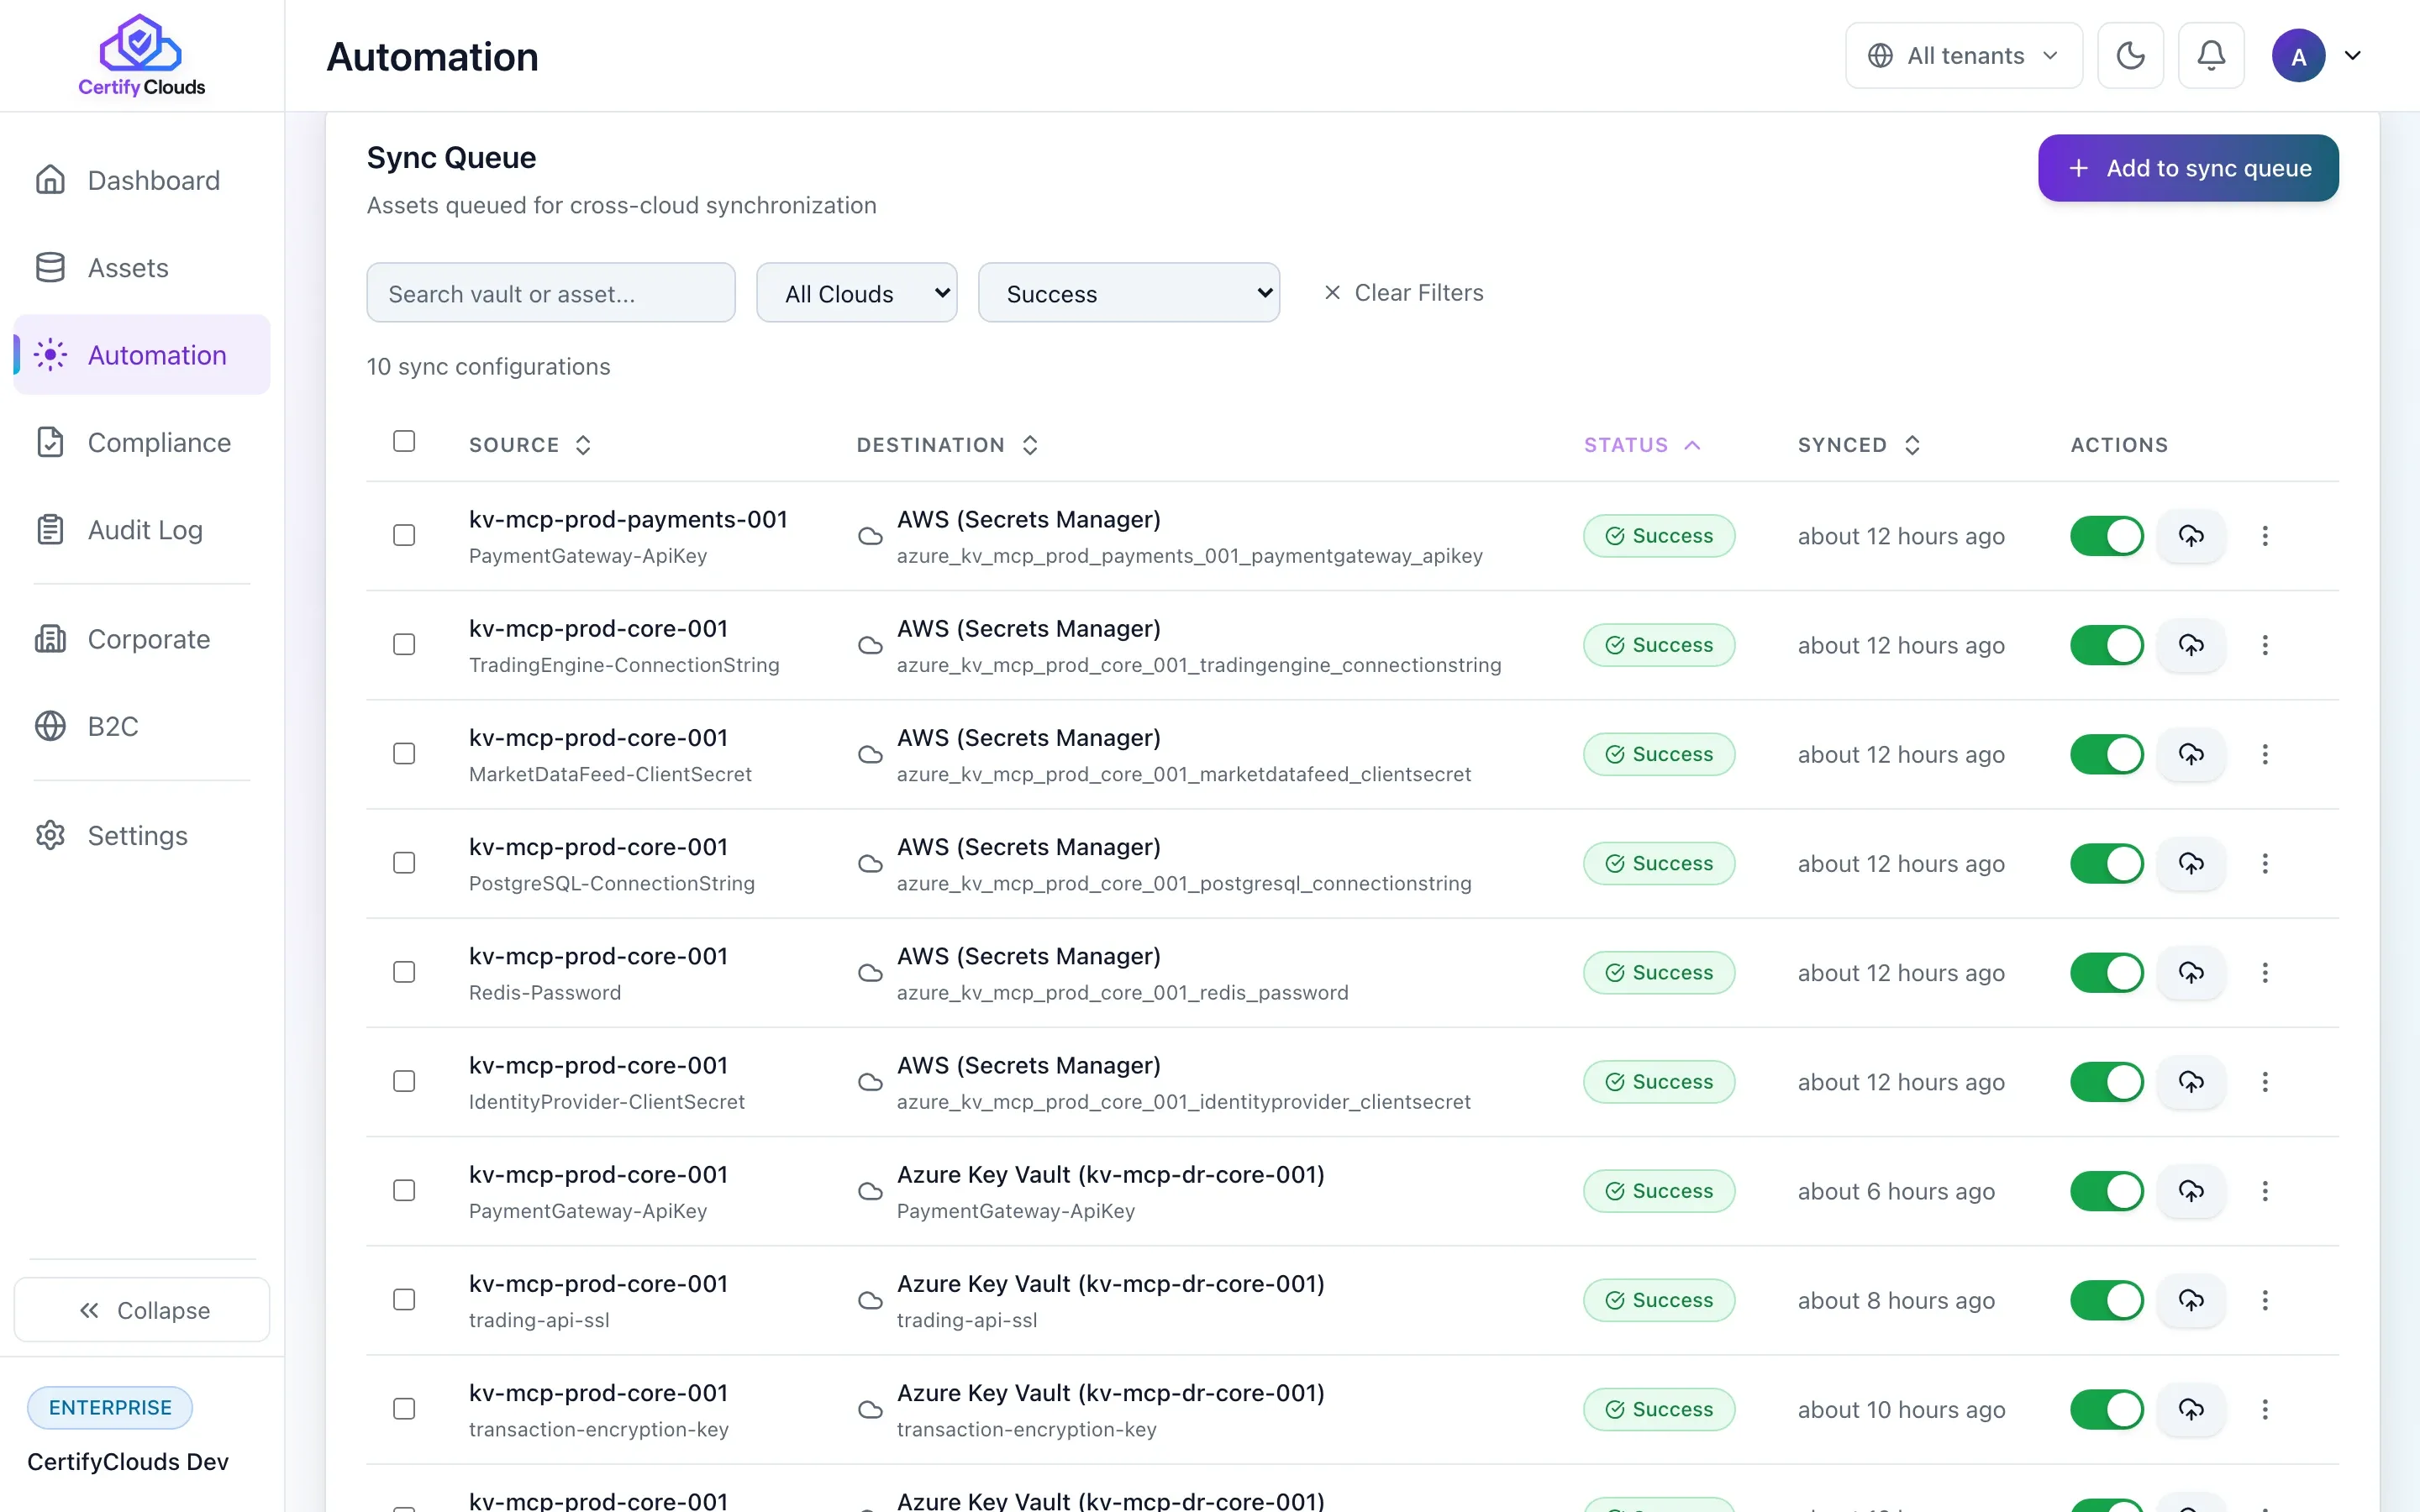Open more actions for IdentityProvider-ClientSecret row

point(2265,1082)
